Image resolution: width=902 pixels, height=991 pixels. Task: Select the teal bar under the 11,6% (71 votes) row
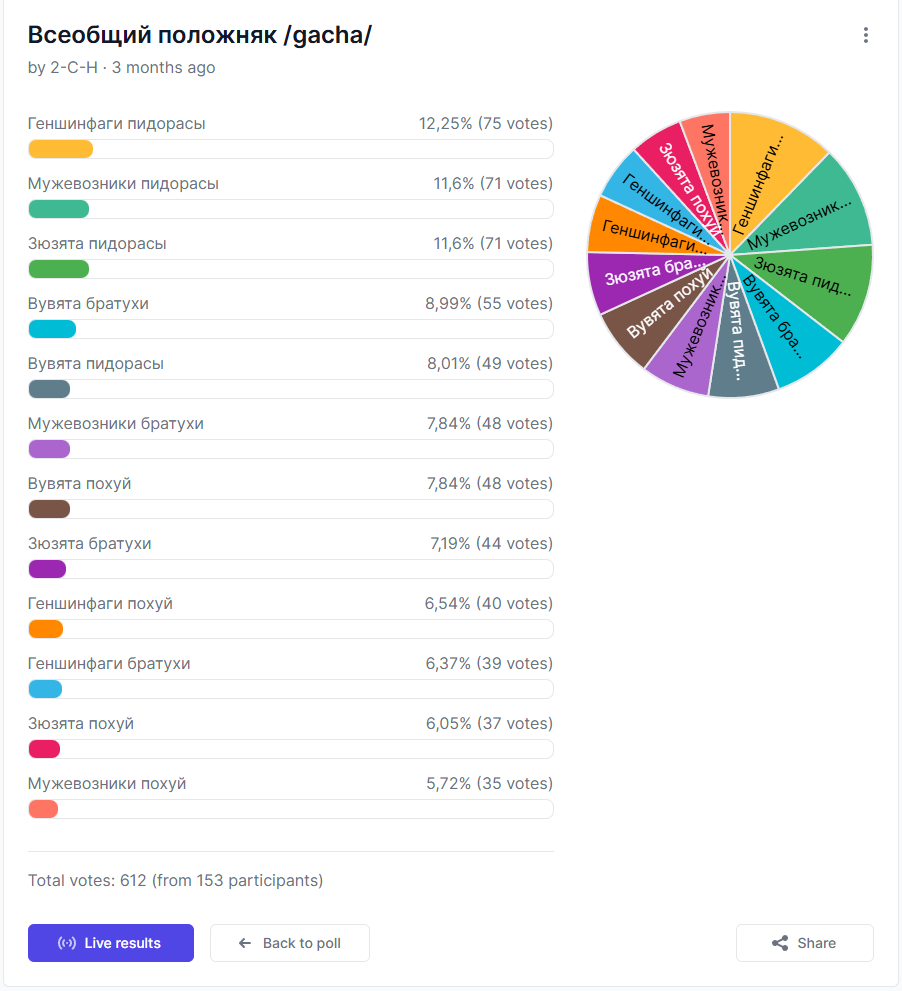coord(58,209)
